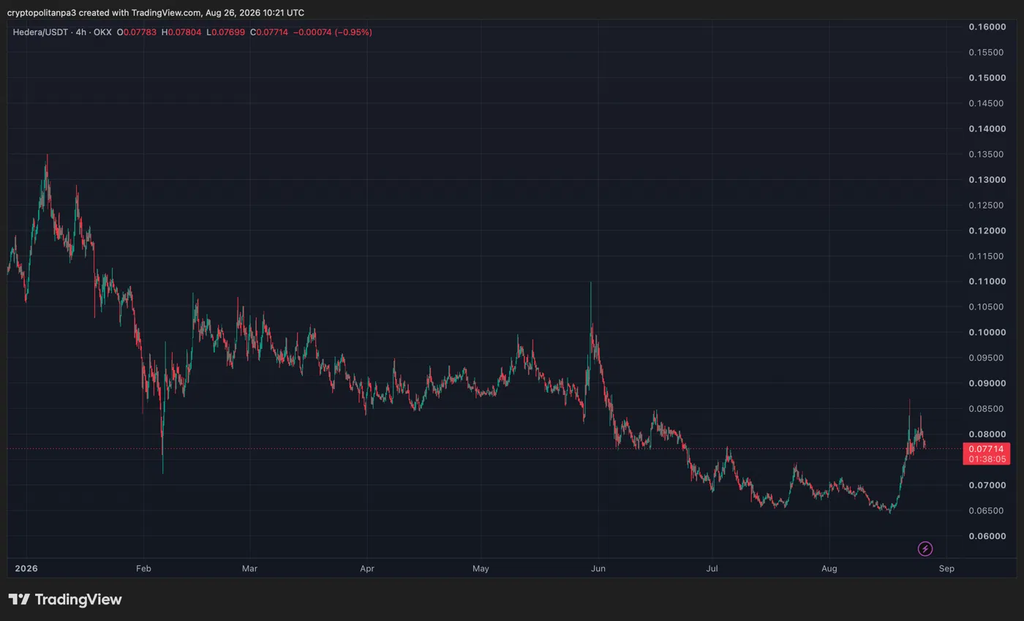Click the 2026 year label
1024x621 pixels.
26,568
